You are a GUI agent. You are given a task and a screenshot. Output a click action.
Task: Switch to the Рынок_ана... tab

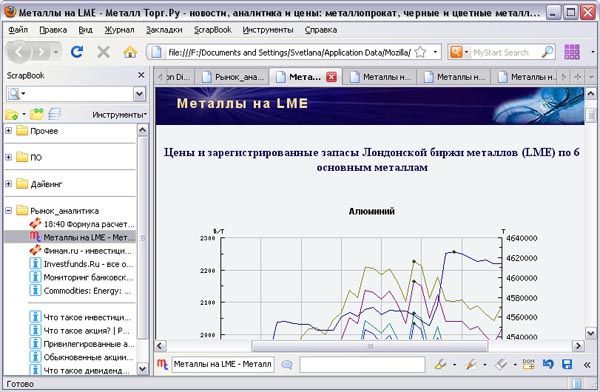[x=232, y=77]
